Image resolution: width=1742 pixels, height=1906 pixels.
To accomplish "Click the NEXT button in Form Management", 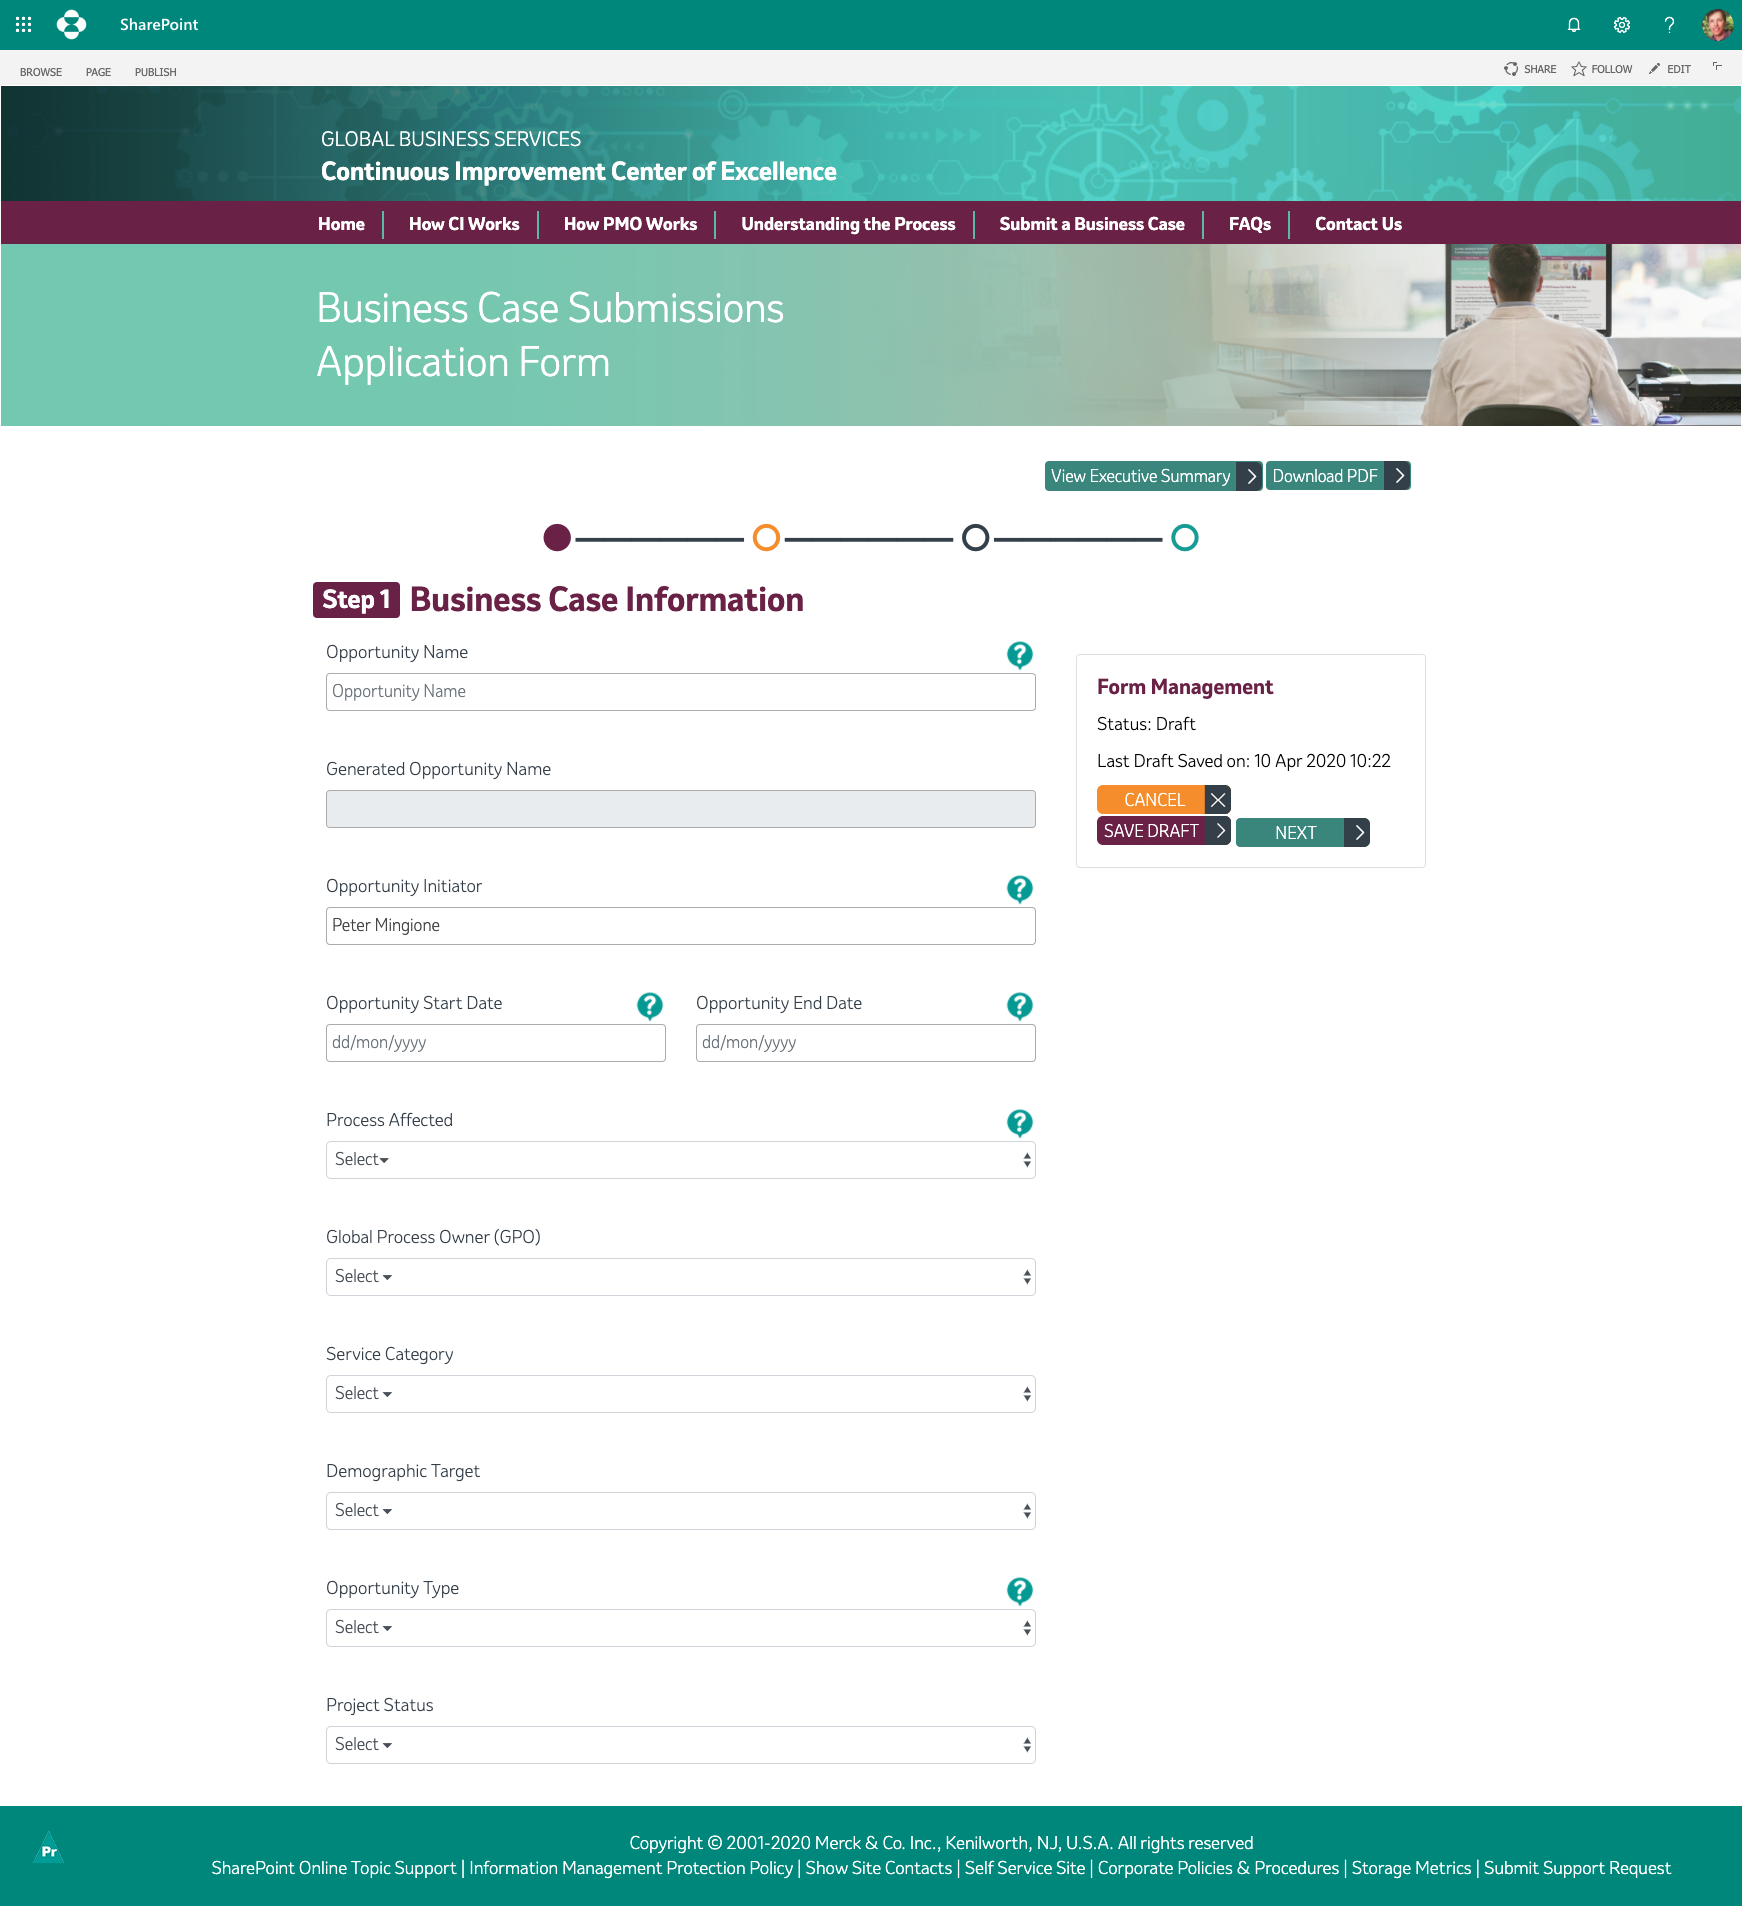I will coord(1301,832).
